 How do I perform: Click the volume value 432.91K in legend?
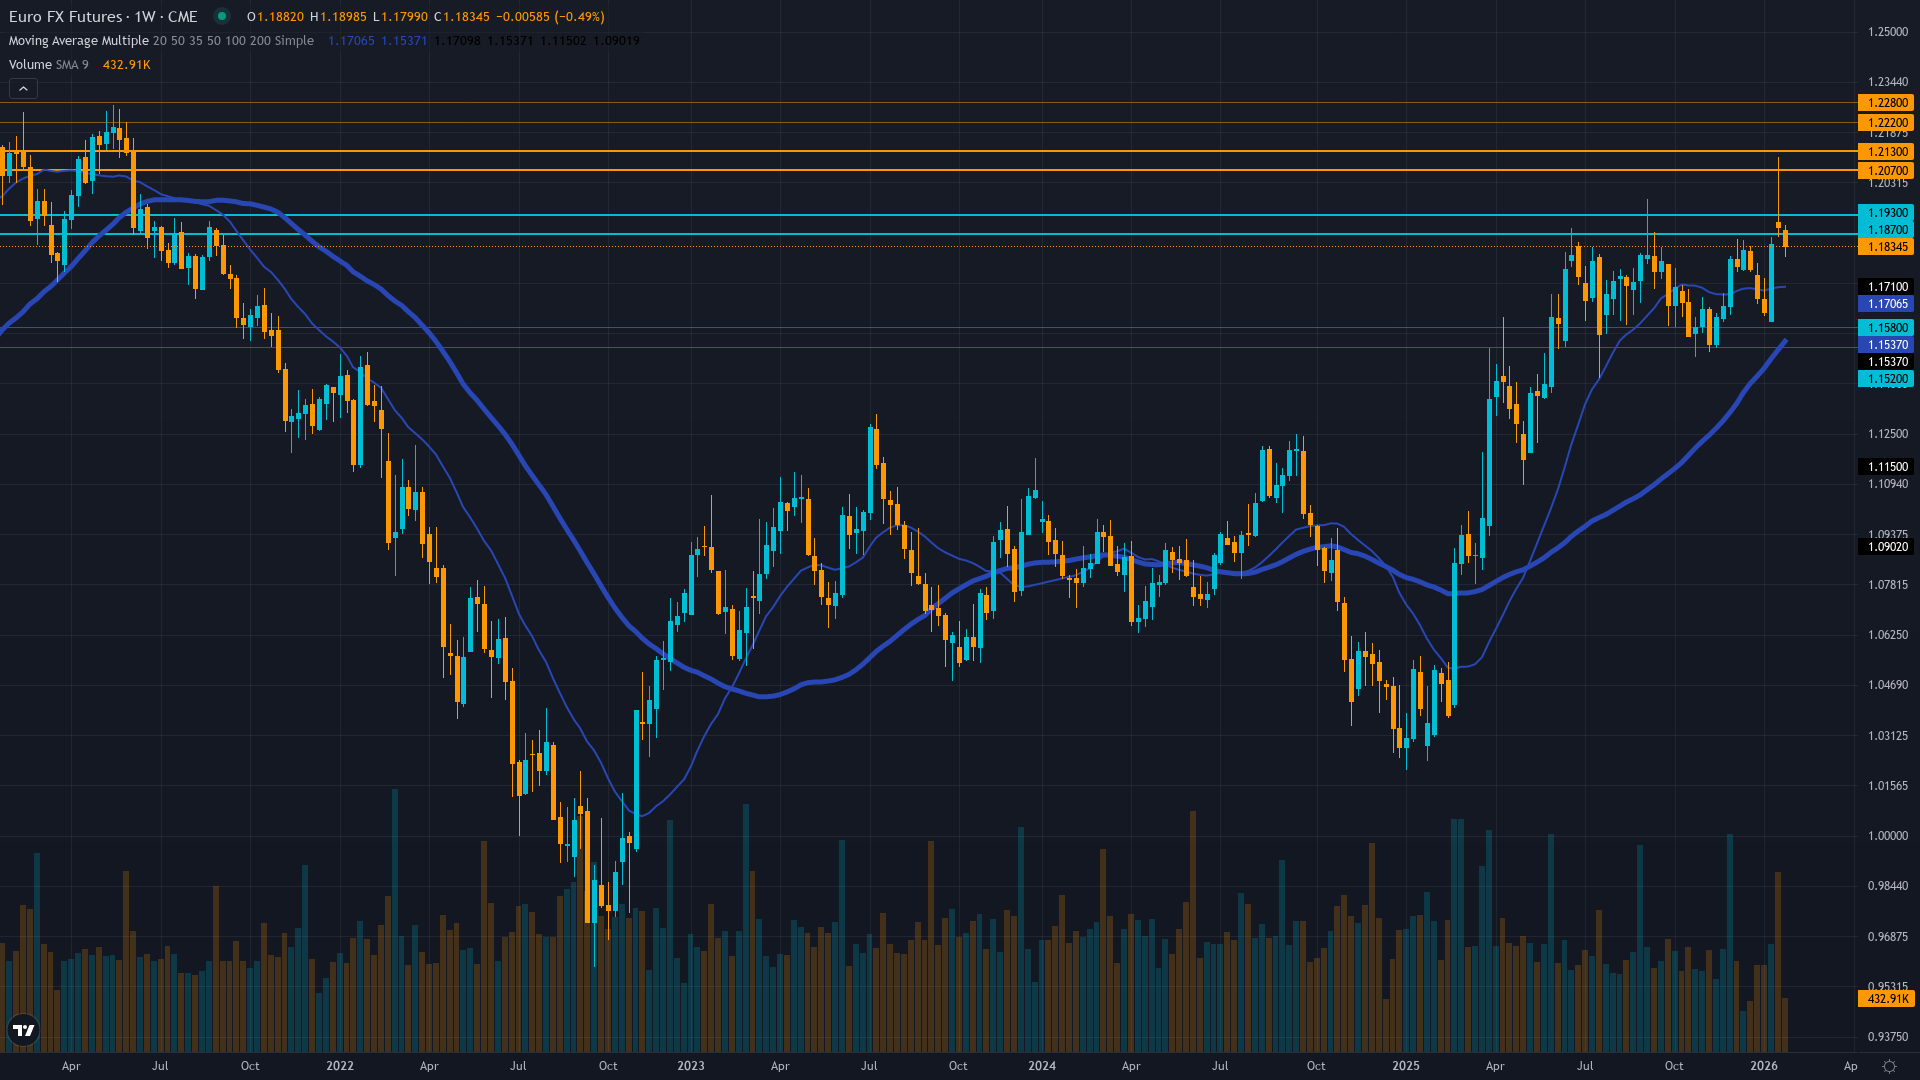pyautogui.click(x=127, y=65)
